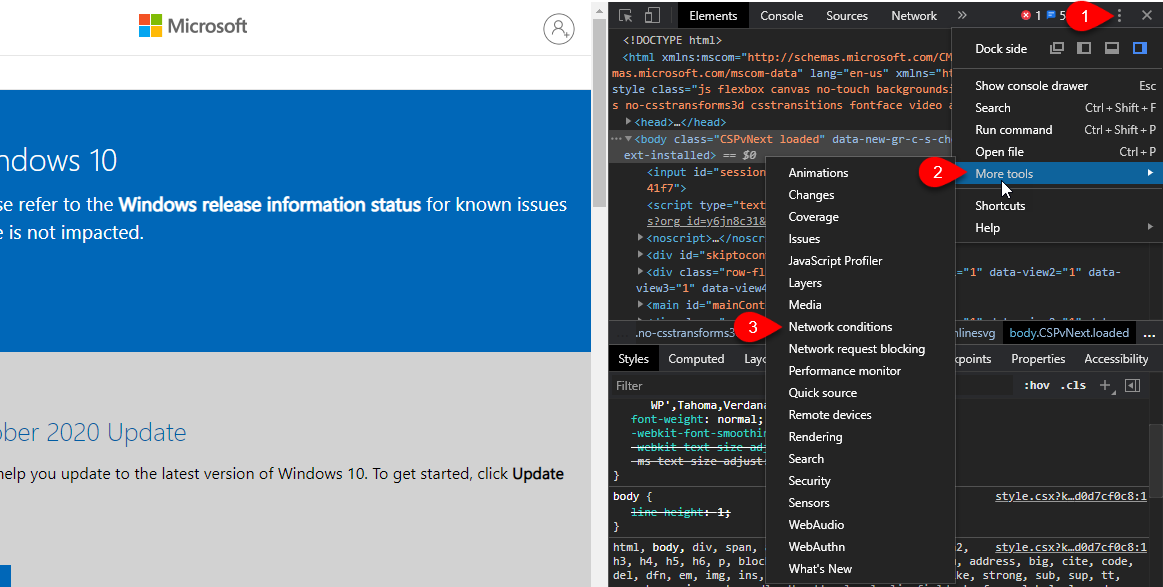
Task: Expand the mainContent main node
Action: (x=640, y=304)
